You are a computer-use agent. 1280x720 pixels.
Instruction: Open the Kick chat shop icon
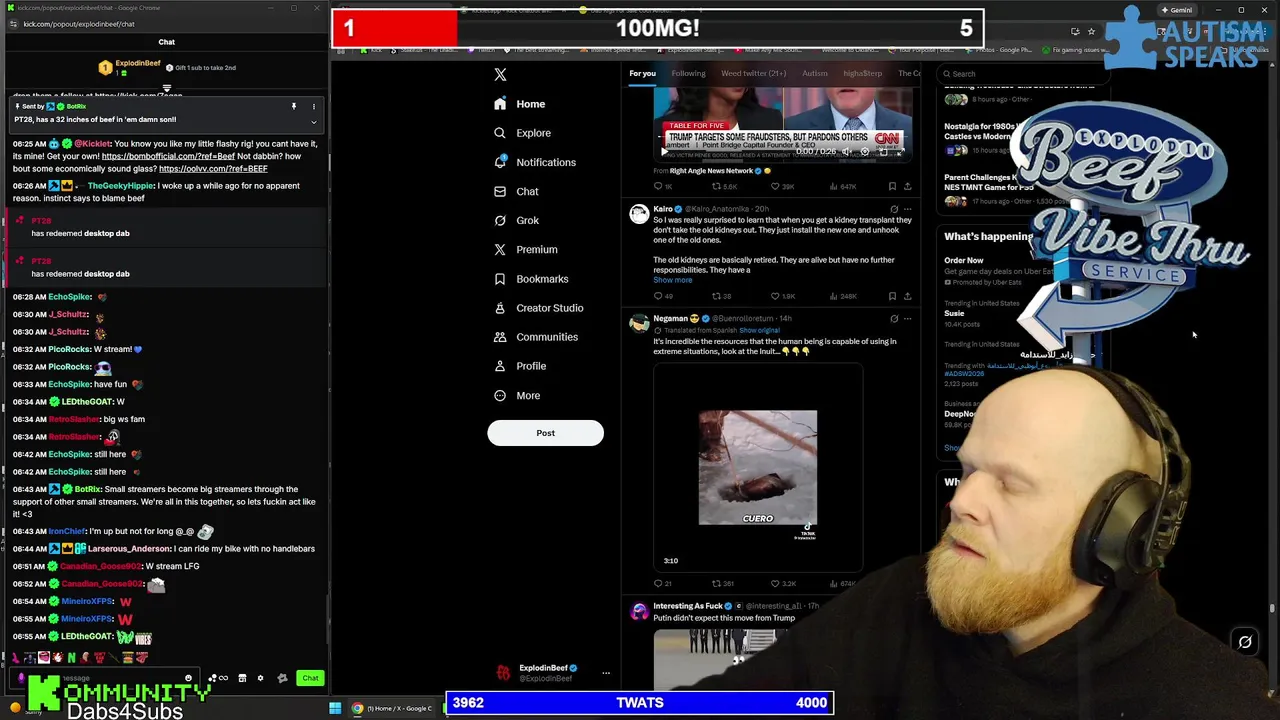point(242,678)
